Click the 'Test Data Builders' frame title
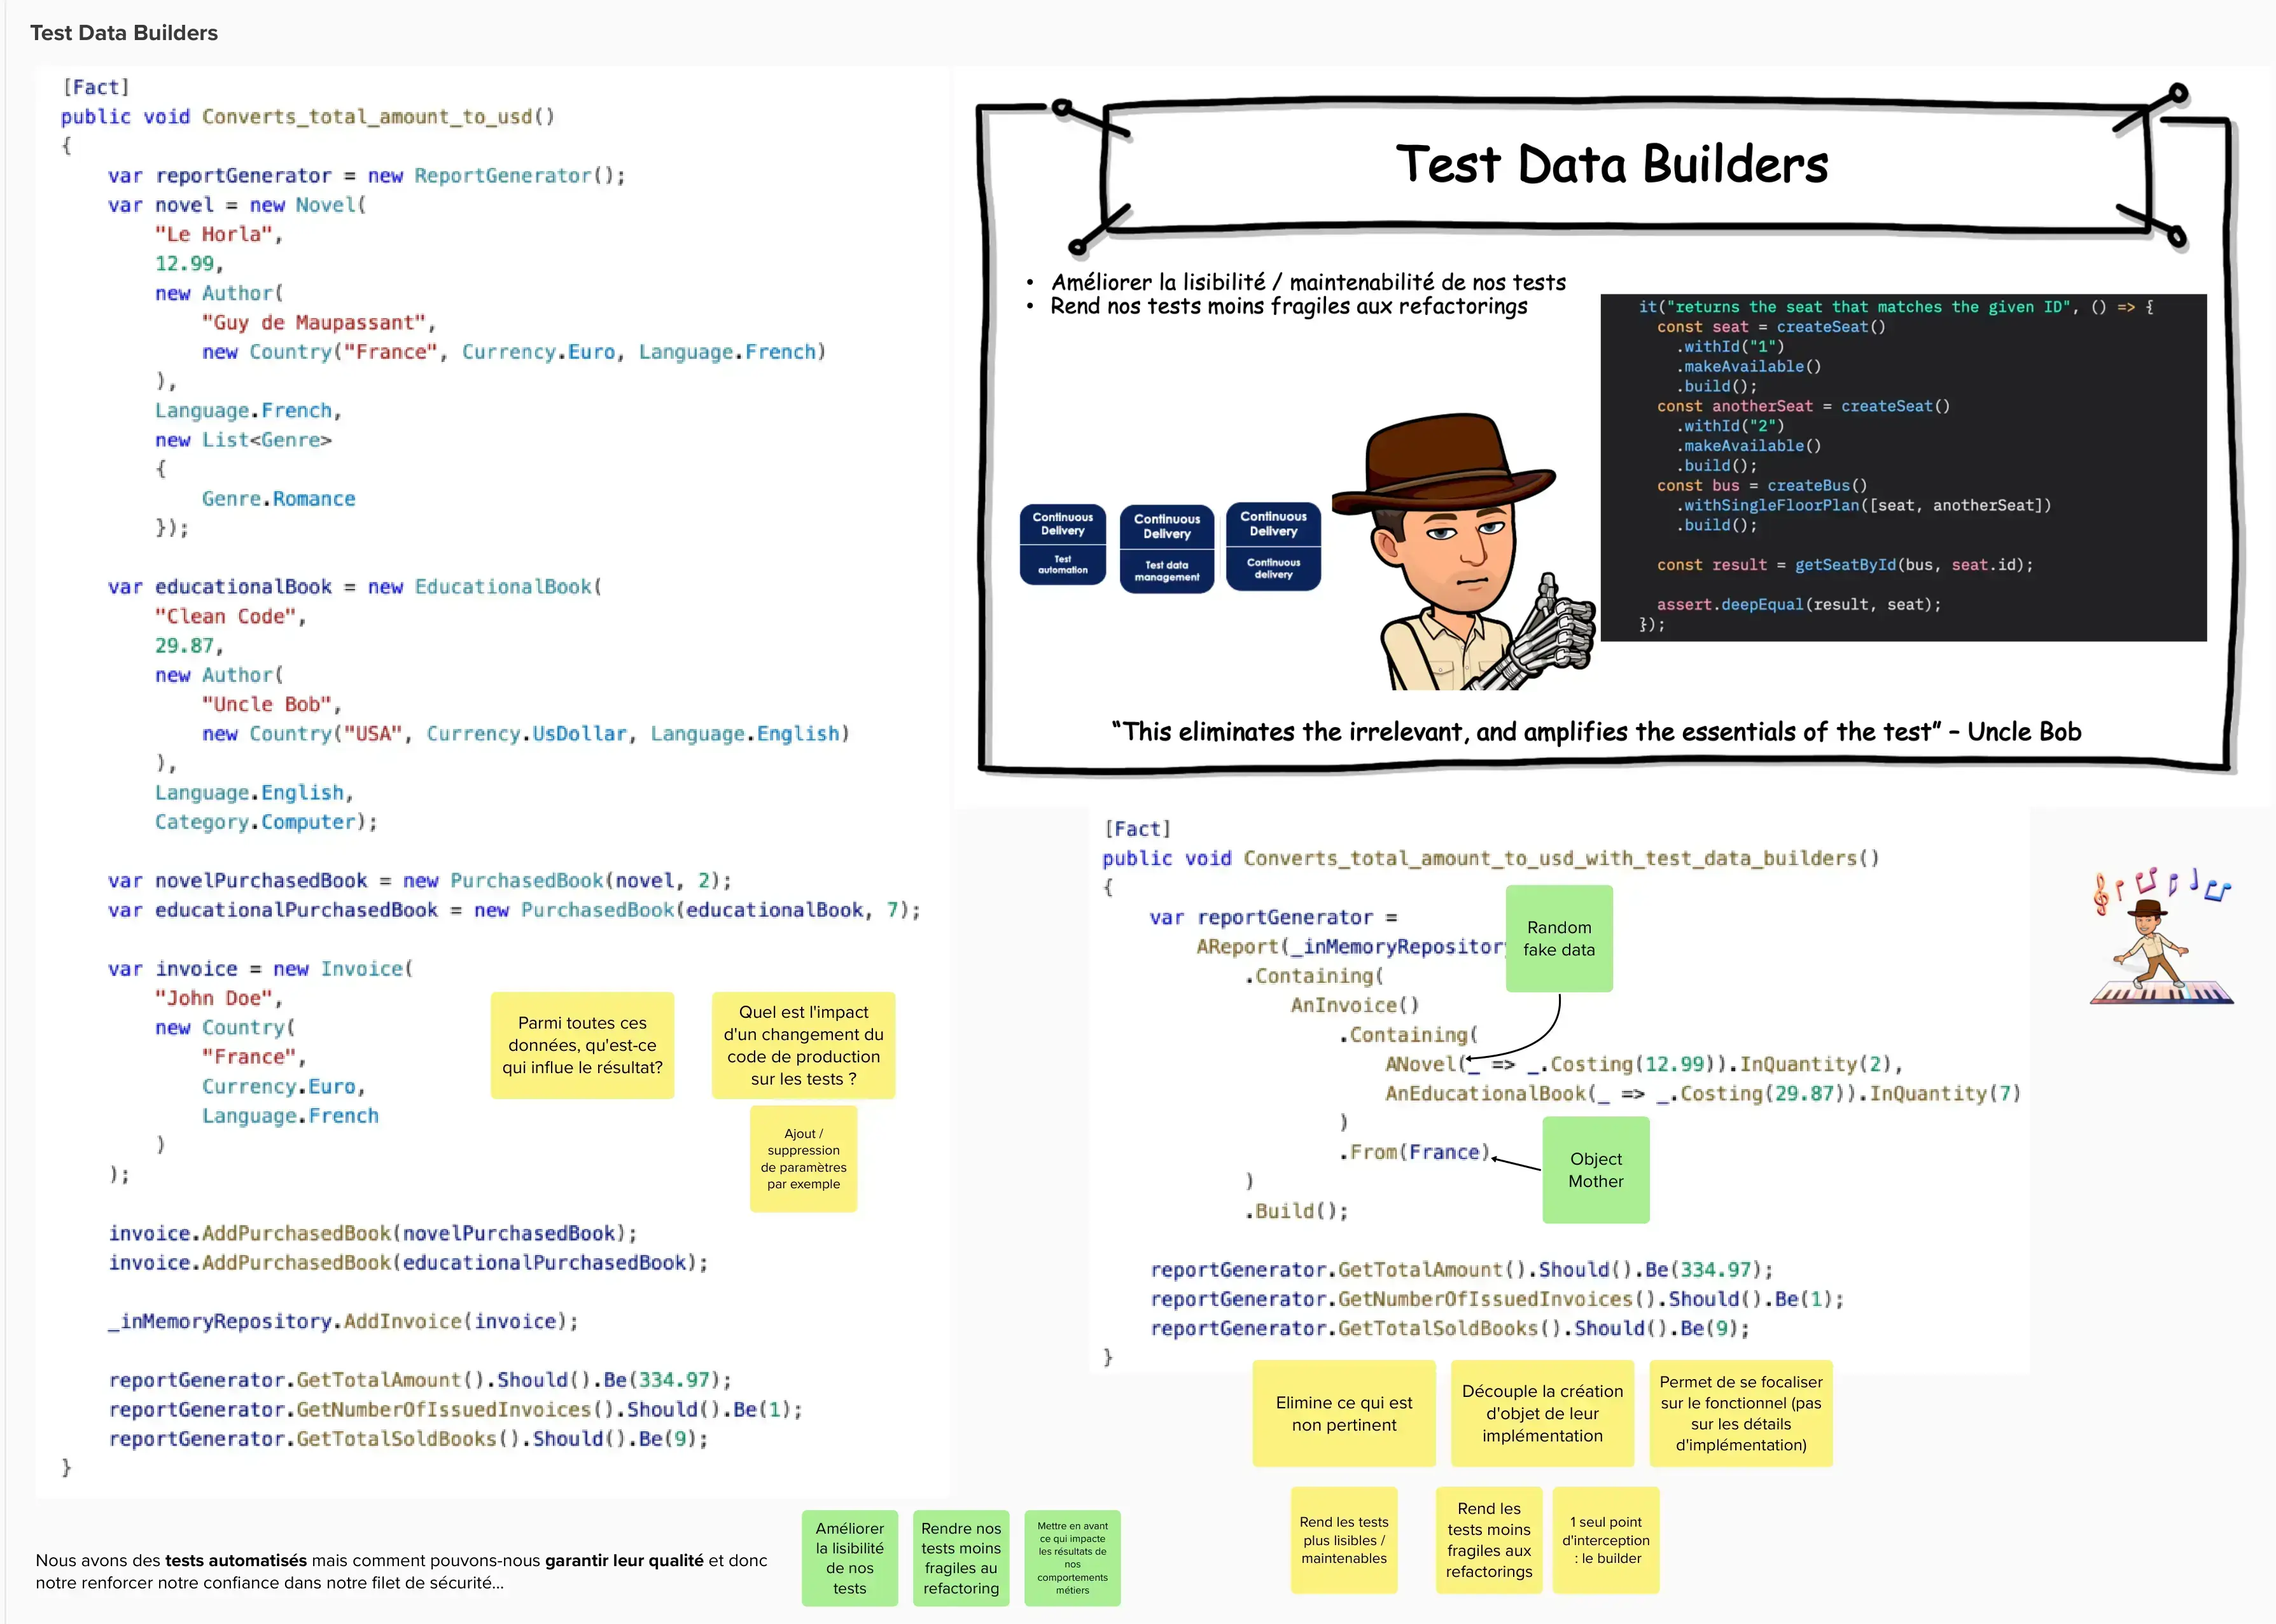2276x1624 pixels. click(124, 33)
